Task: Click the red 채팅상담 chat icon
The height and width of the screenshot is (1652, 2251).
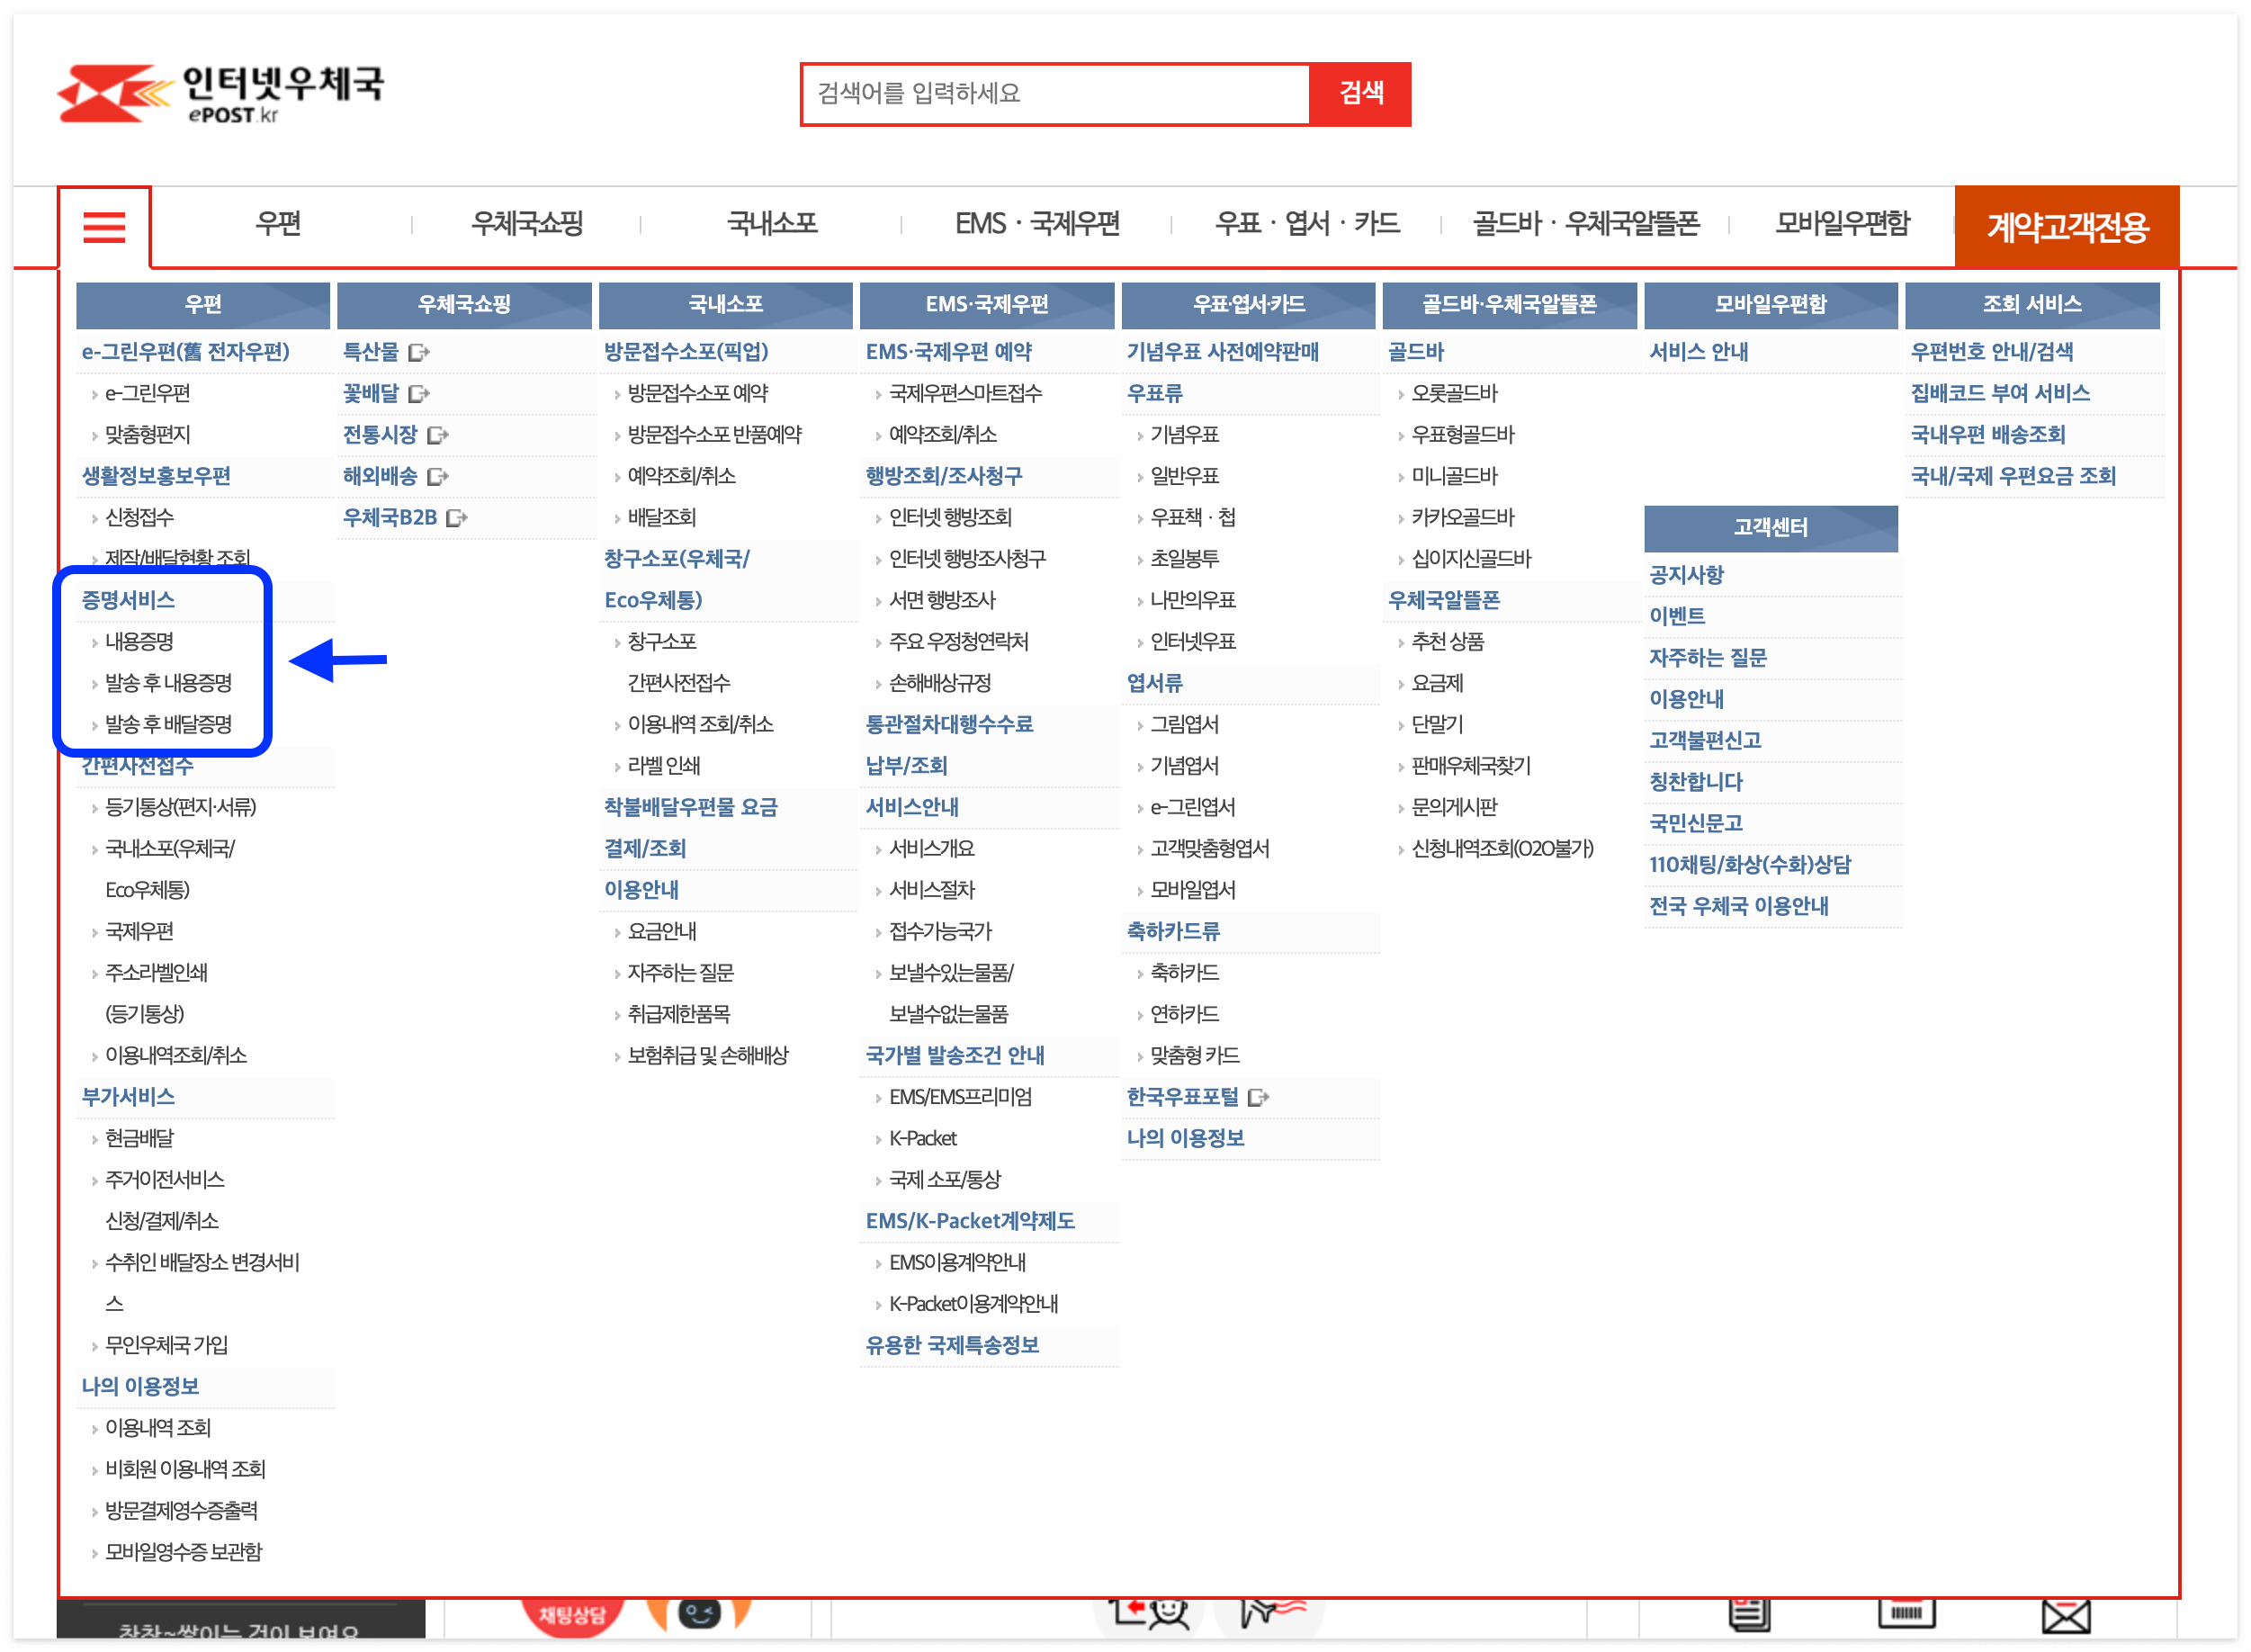Action: (x=572, y=1615)
